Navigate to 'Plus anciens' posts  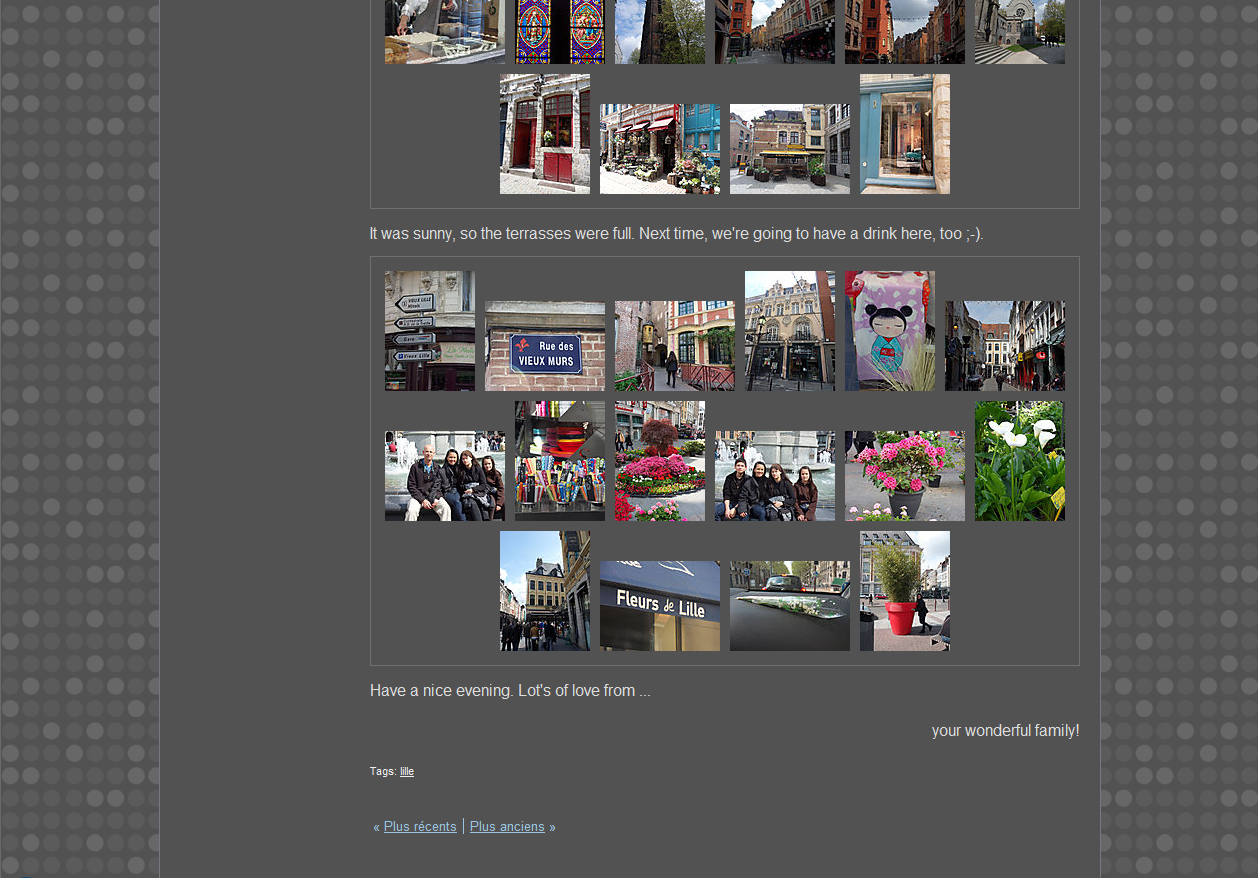point(507,827)
